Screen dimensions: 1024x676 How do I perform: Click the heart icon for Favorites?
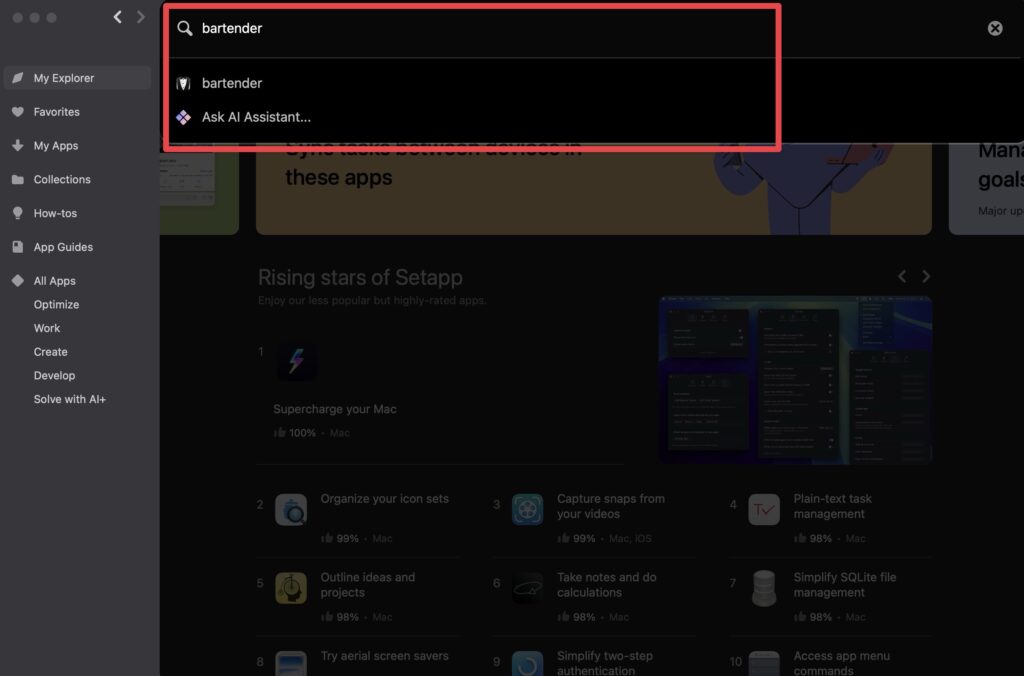point(18,112)
